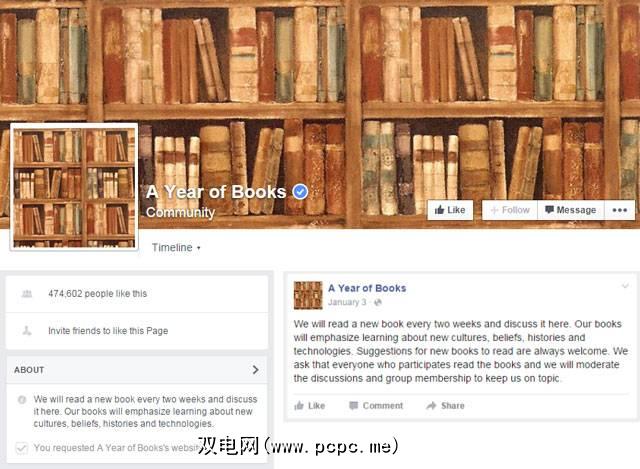
Task: Click the thumbs-up Like button on cover
Action: tap(450, 210)
